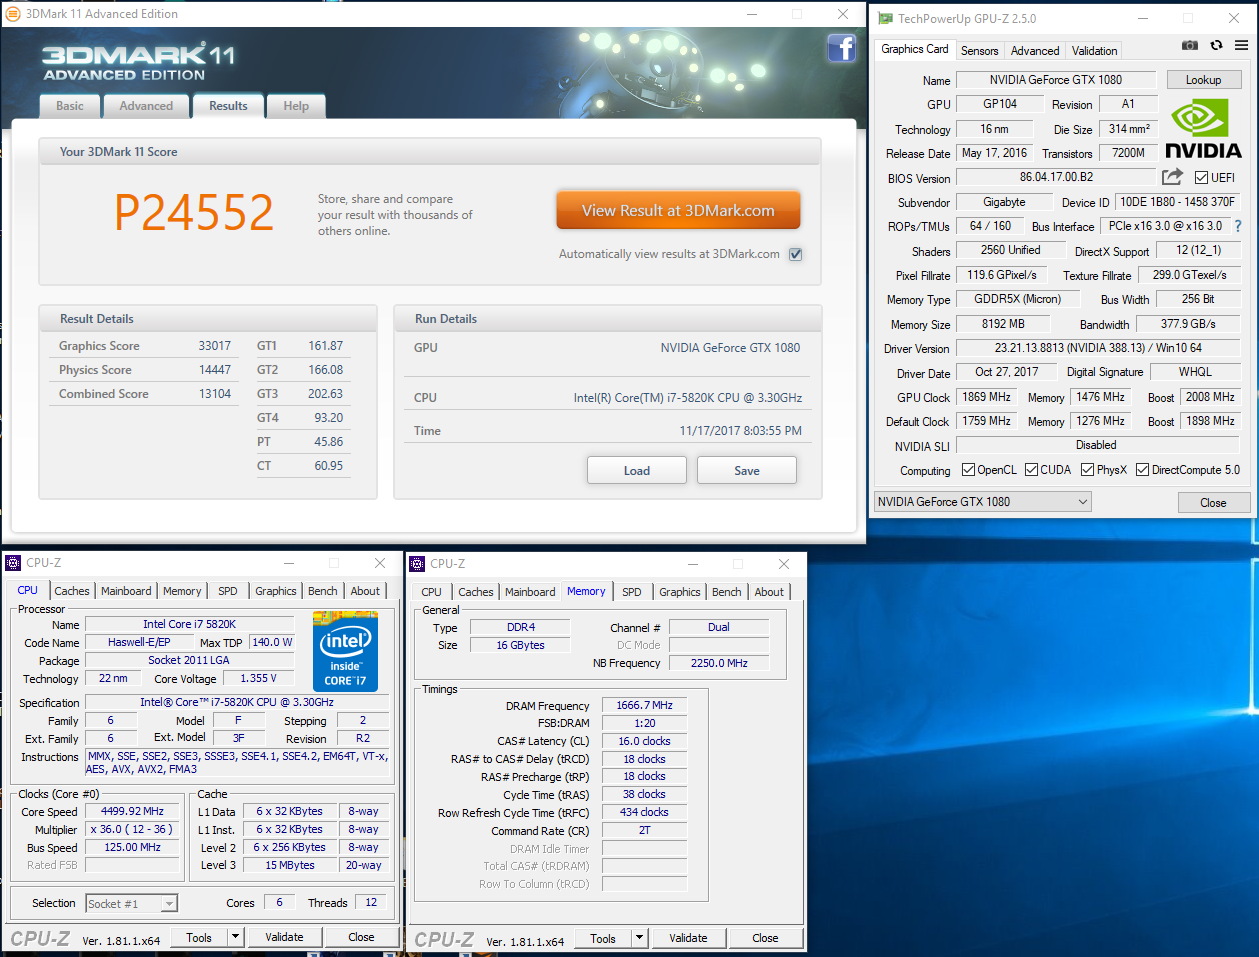Open the Socket #1 selection dropdown
Screen dimensions: 1259x957
click(x=132, y=904)
